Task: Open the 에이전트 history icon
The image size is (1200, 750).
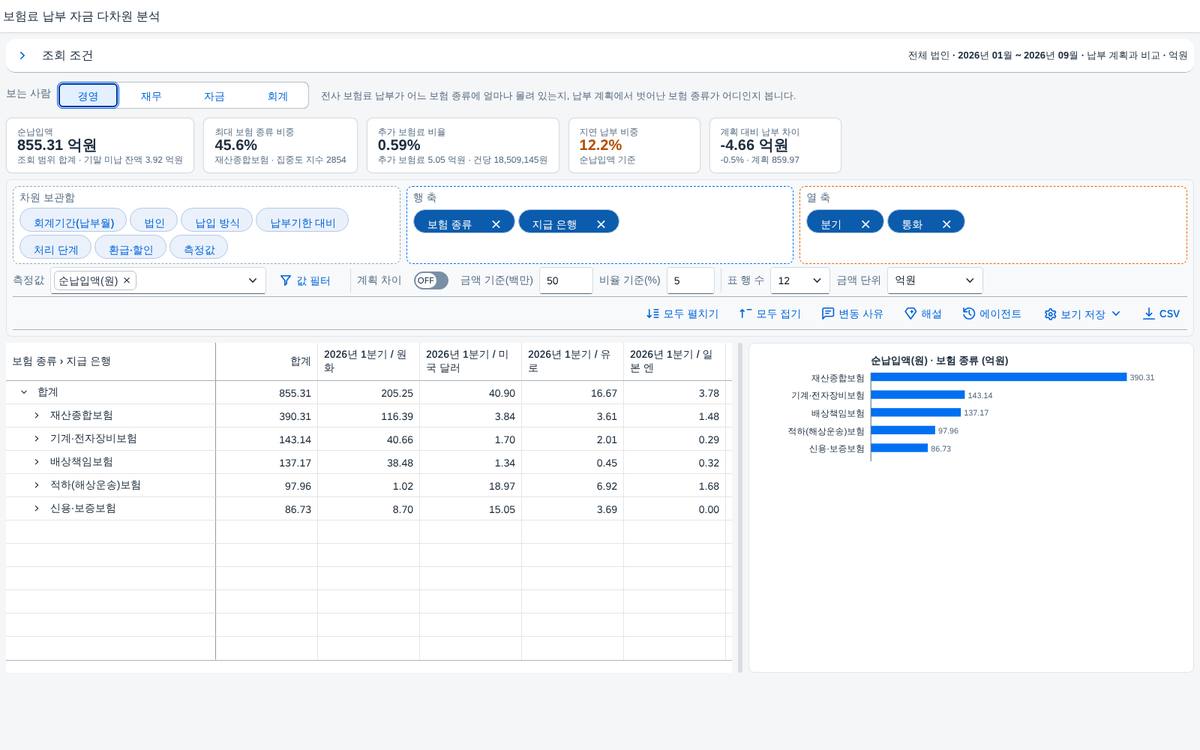Action: (x=969, y=314)
